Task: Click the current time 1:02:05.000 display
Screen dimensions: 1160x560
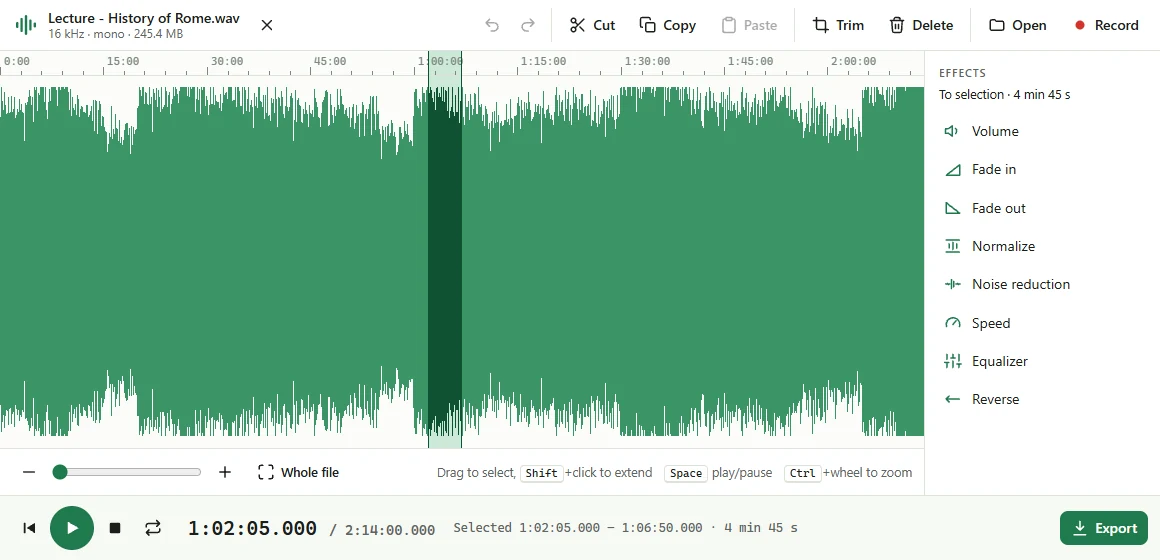Action: (252, 528)
